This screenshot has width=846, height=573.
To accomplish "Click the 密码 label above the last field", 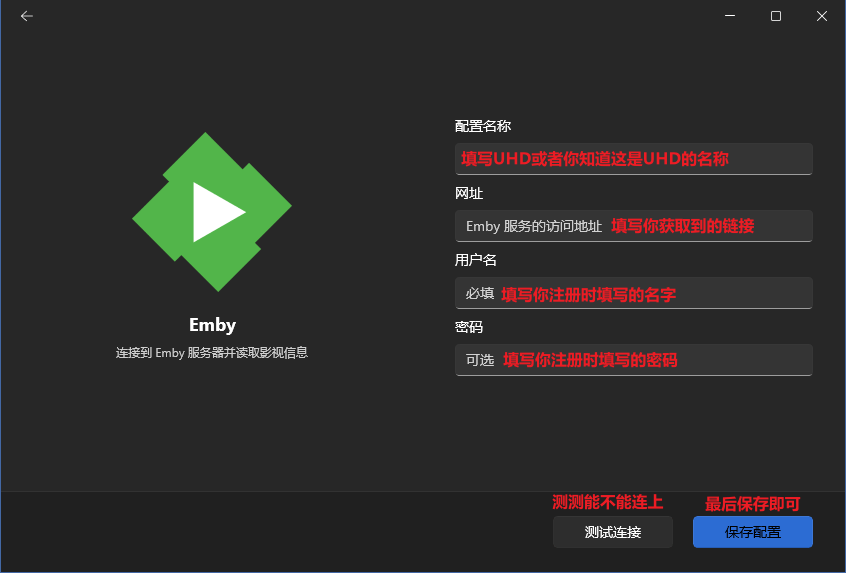I will [469, 327].
